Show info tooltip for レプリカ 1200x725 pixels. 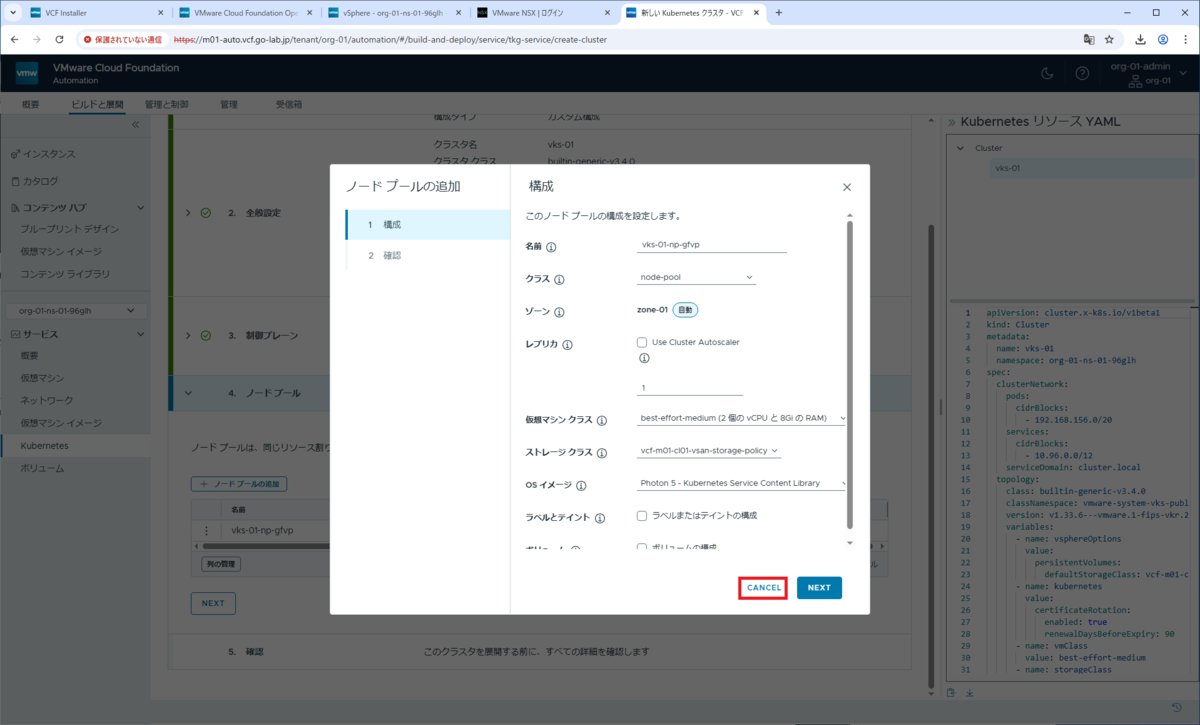(567, 345)
